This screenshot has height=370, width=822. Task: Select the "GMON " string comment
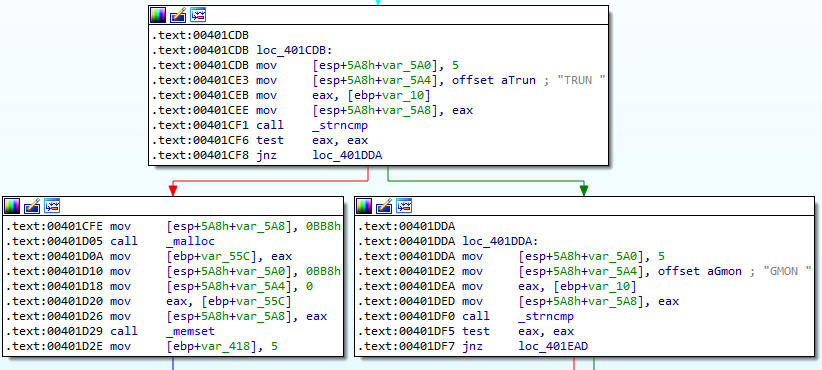point(786,271)
